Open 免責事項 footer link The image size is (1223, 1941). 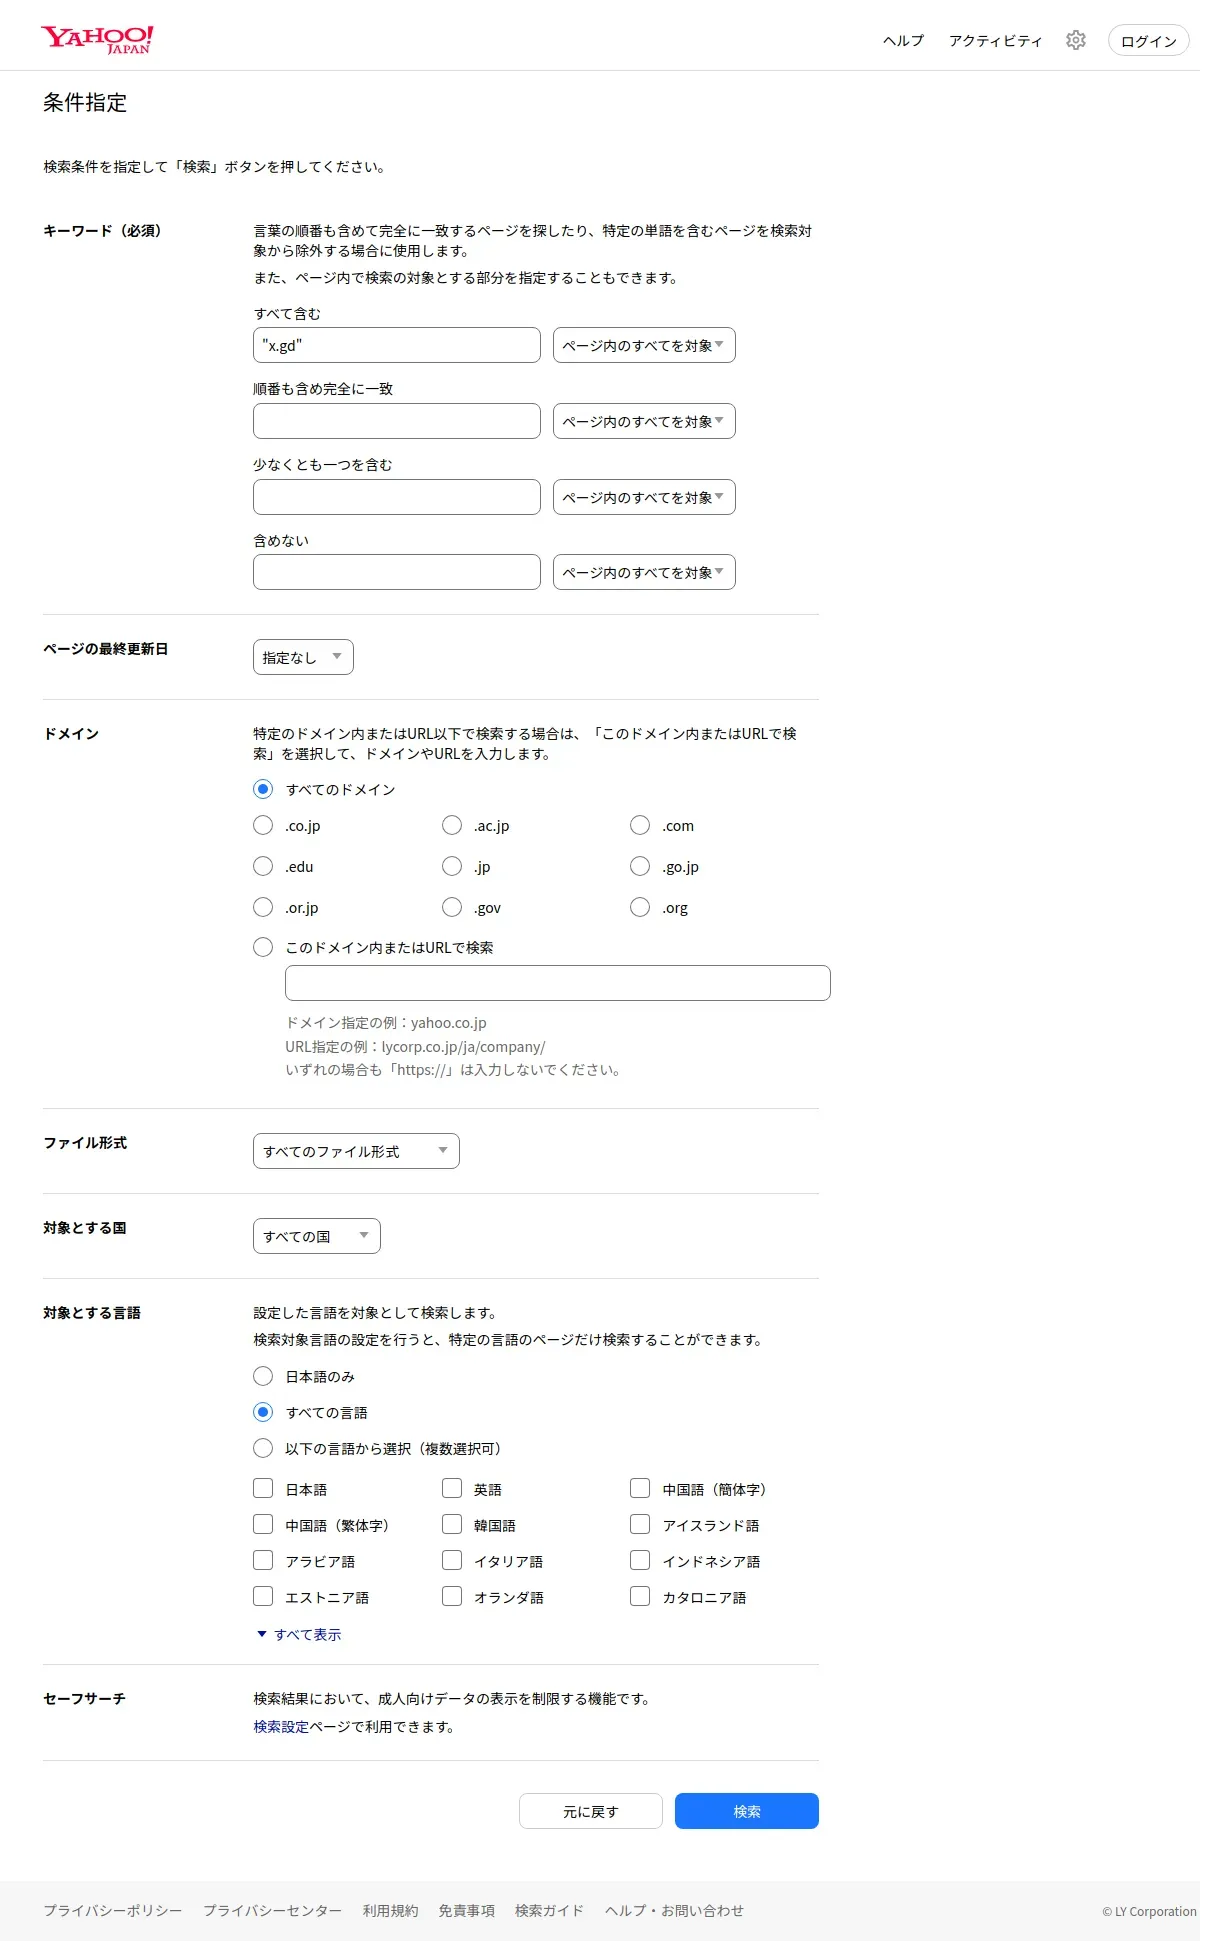[467, 1910]
